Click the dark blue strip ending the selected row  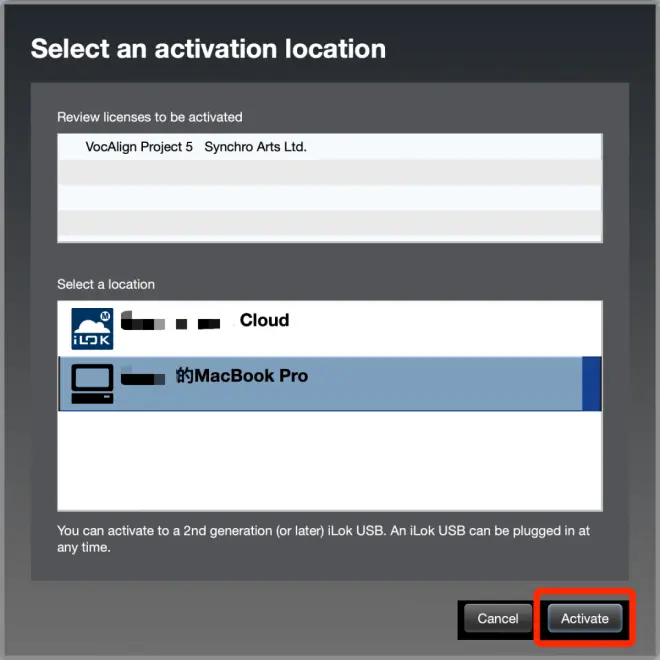tap(592, 383)
